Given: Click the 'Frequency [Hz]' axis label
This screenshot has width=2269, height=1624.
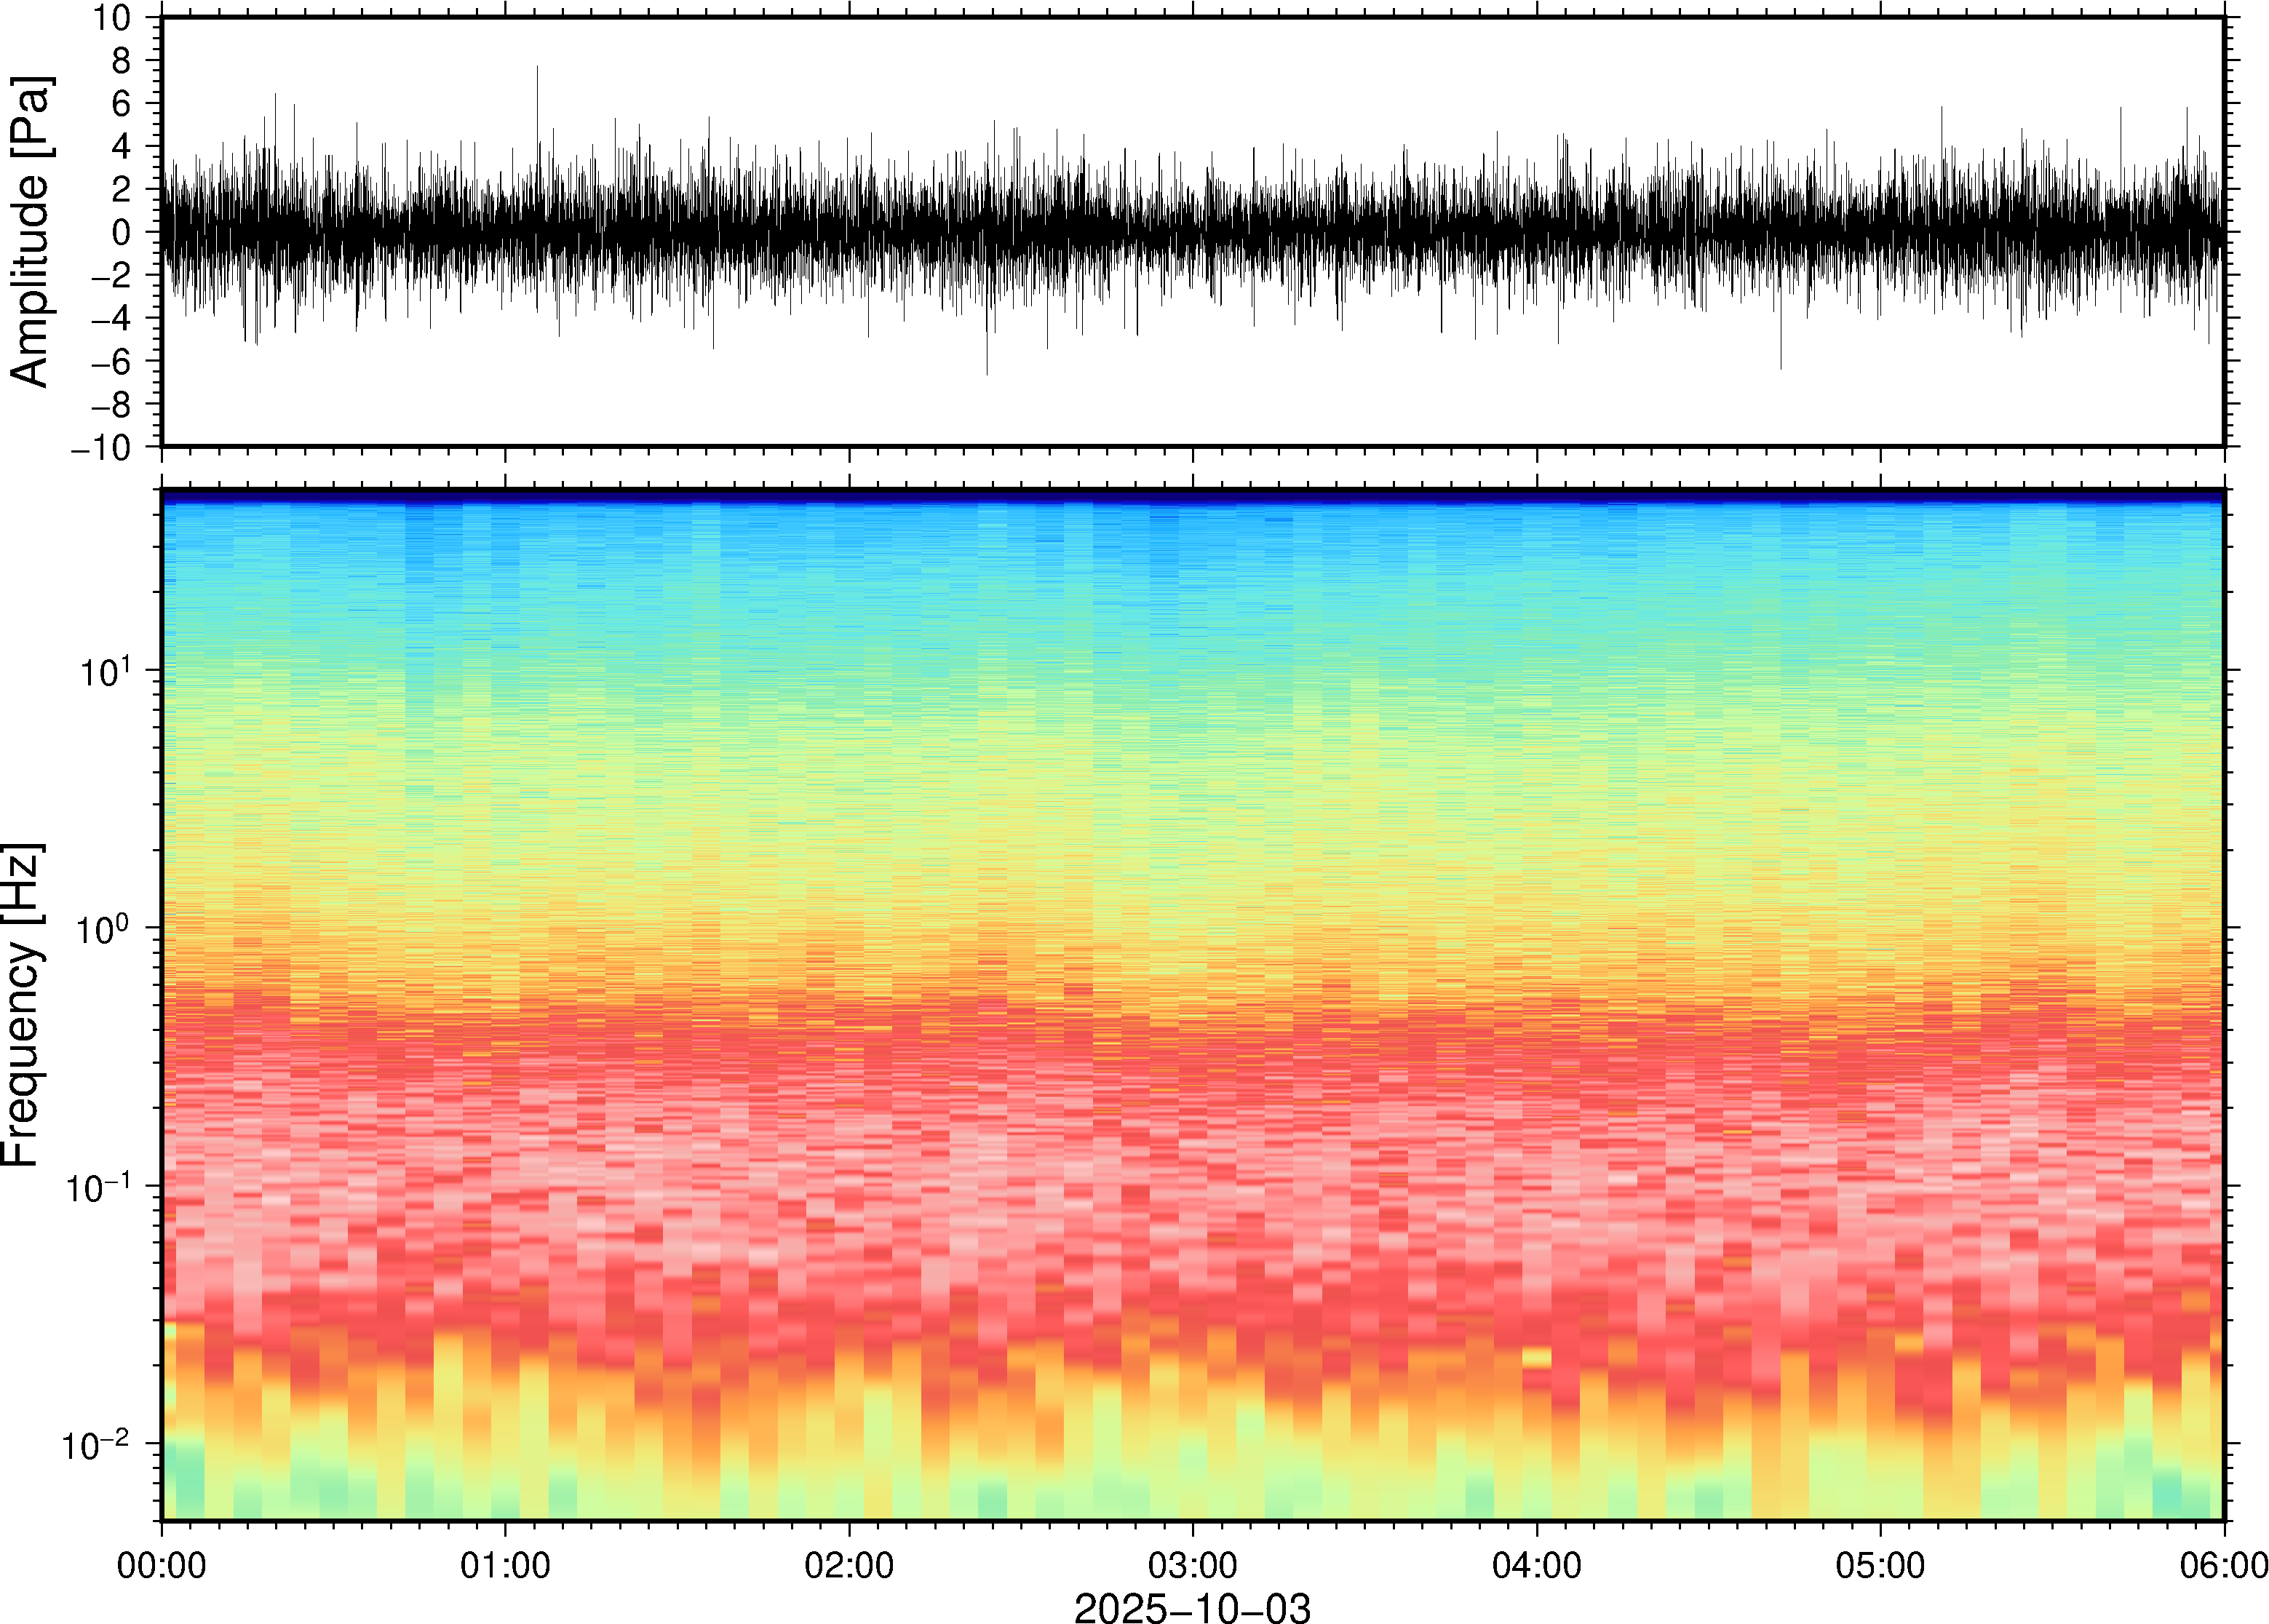Looking at the screenshot, I should (x=22, y=1005).
